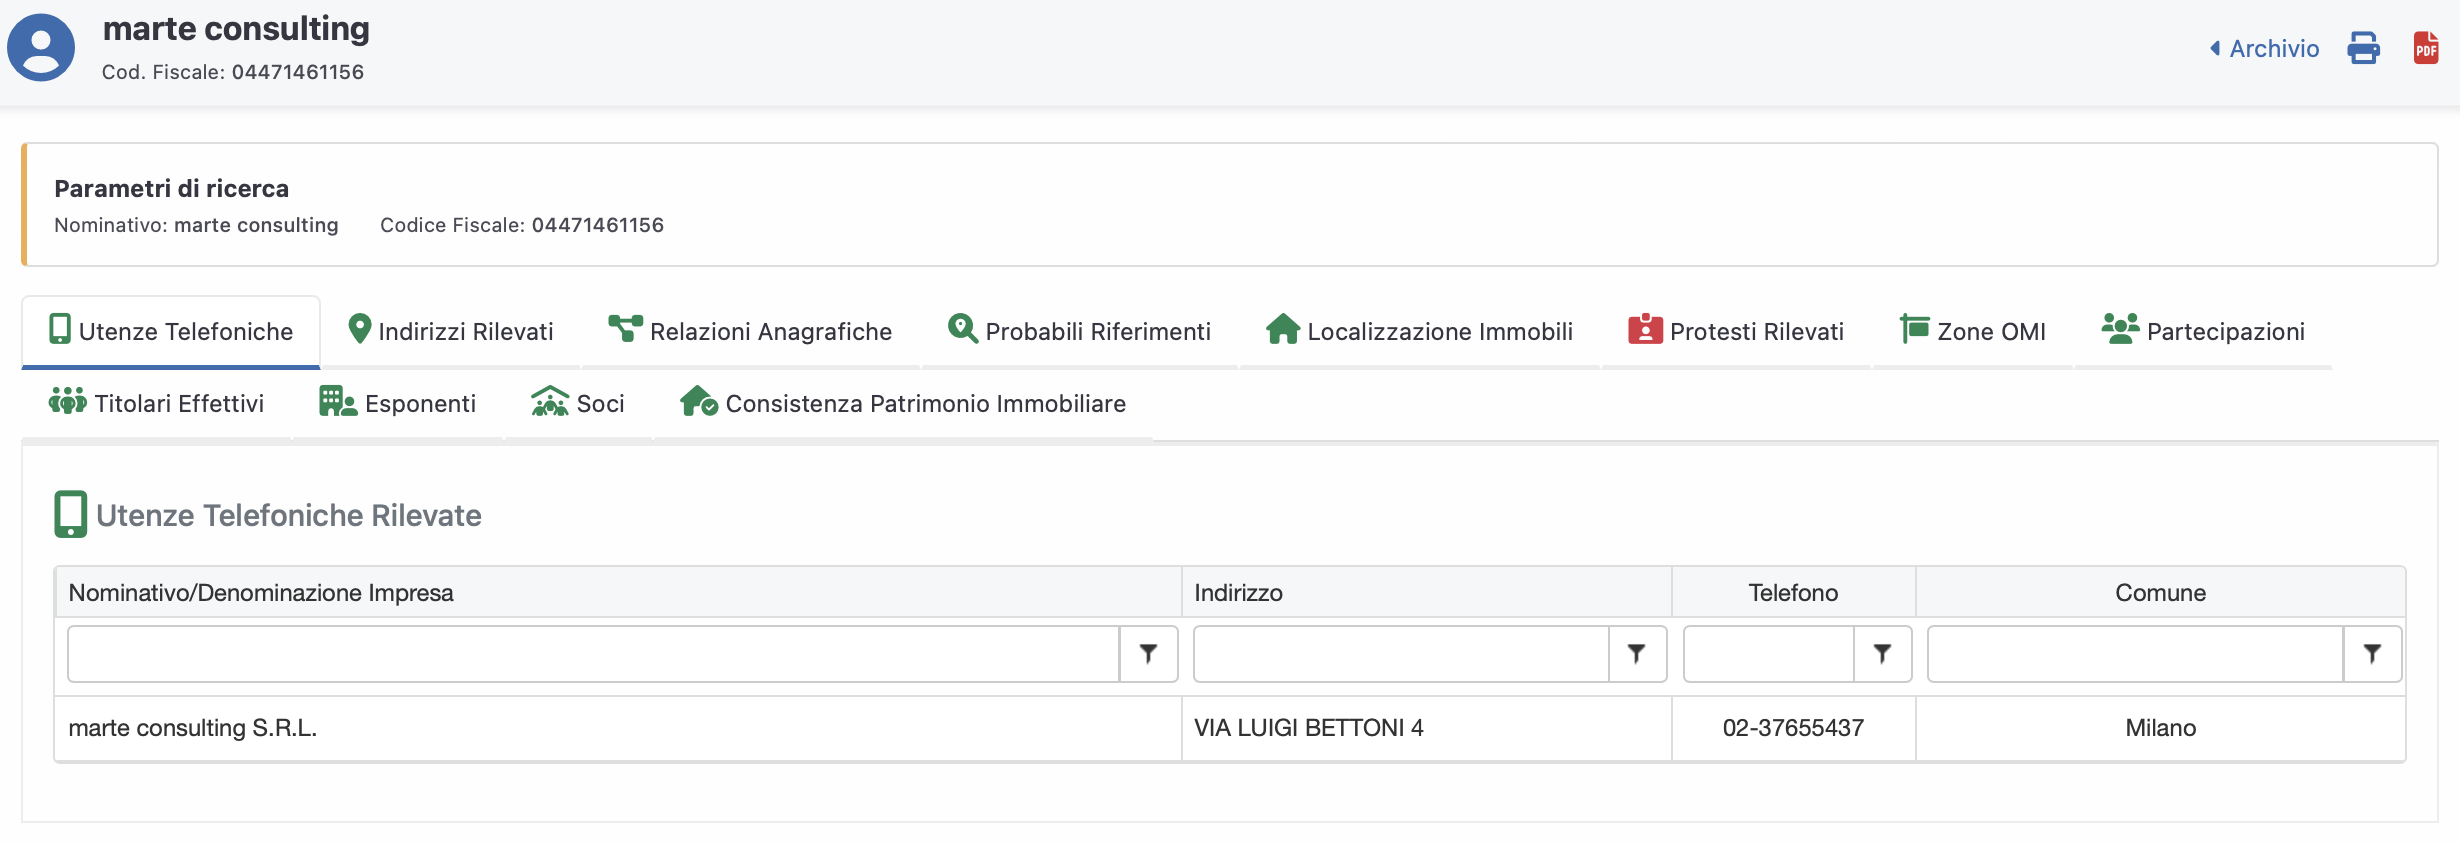Switch to the Zone OMI tab

[x=1973, y=331]
